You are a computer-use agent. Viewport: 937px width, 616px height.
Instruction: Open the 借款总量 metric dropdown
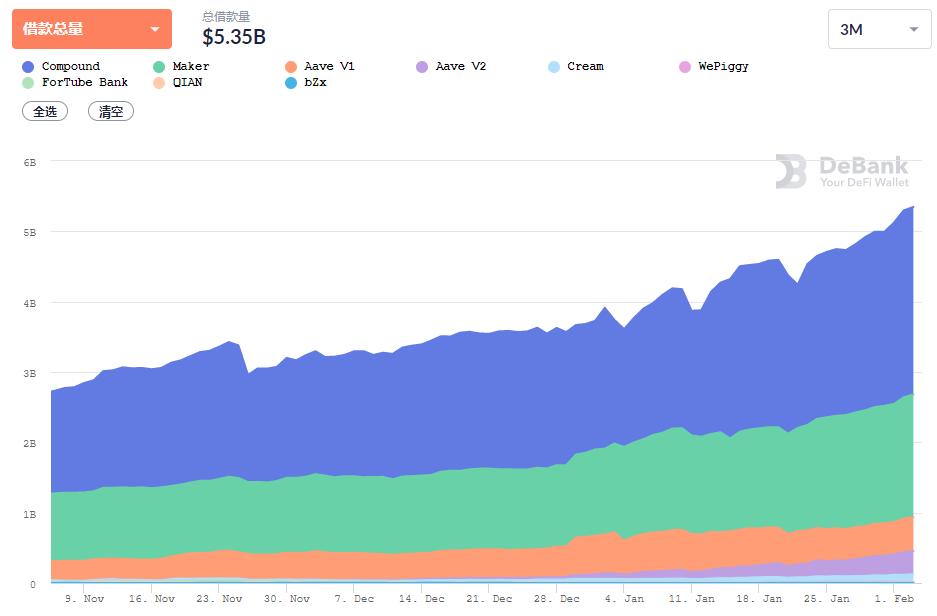(x=92, y=29)
